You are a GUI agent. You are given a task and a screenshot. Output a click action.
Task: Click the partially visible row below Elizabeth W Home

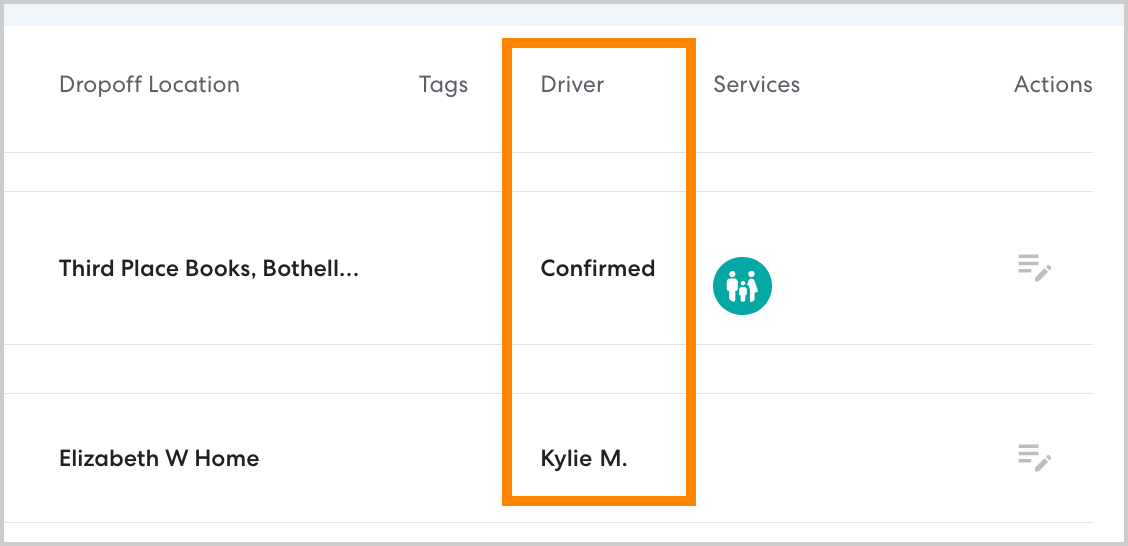[x=300, y=532]
